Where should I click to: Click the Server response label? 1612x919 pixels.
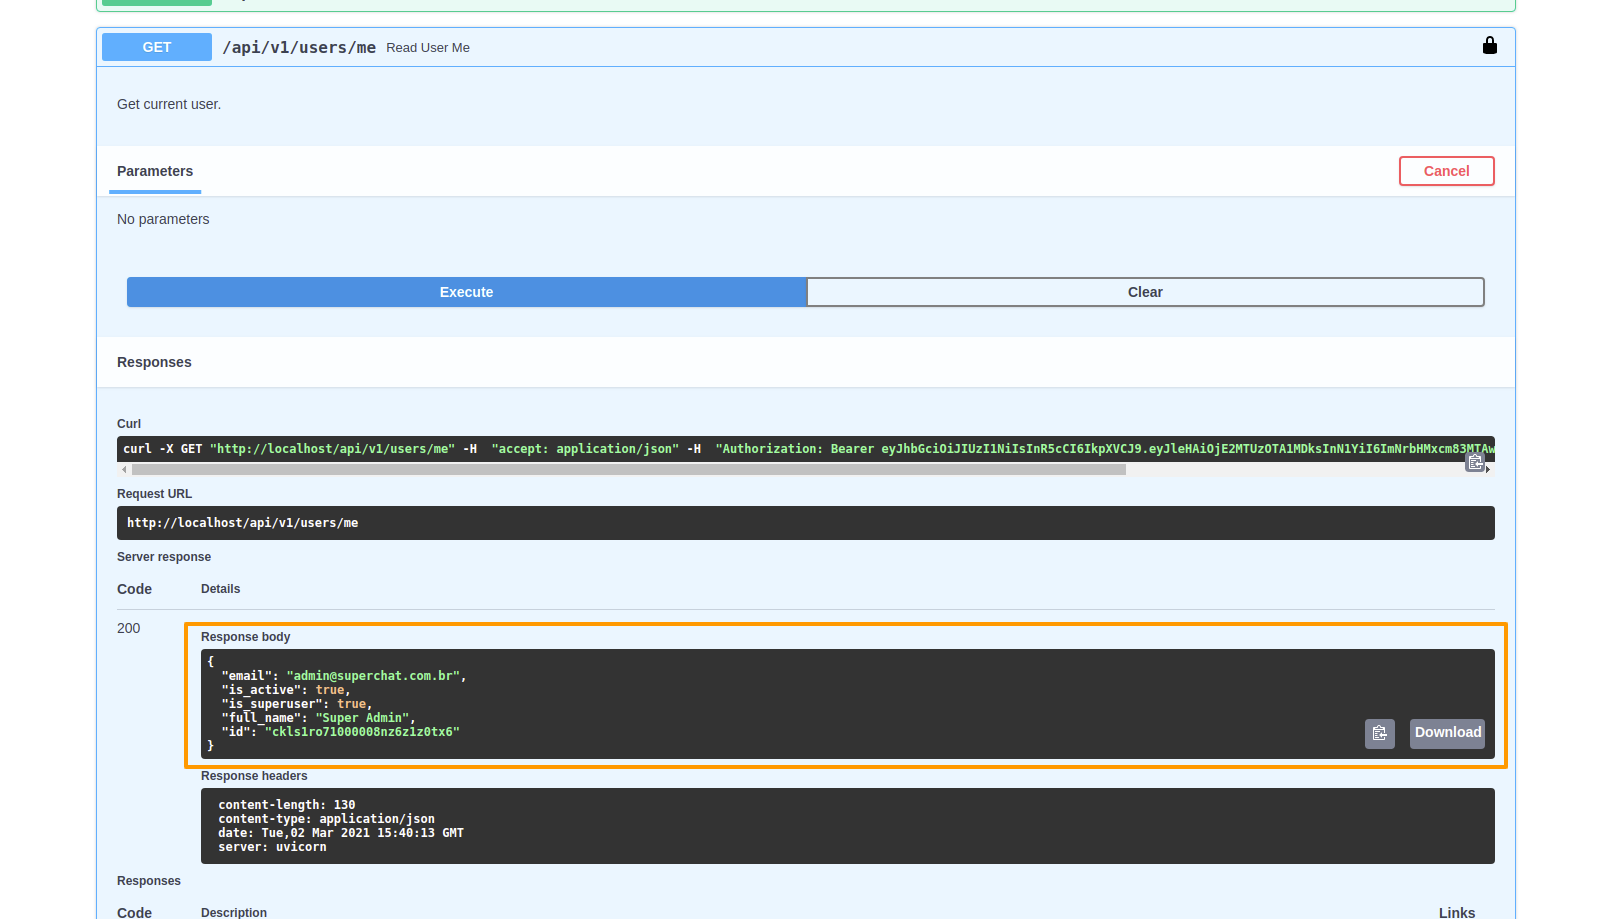(164, 557)
